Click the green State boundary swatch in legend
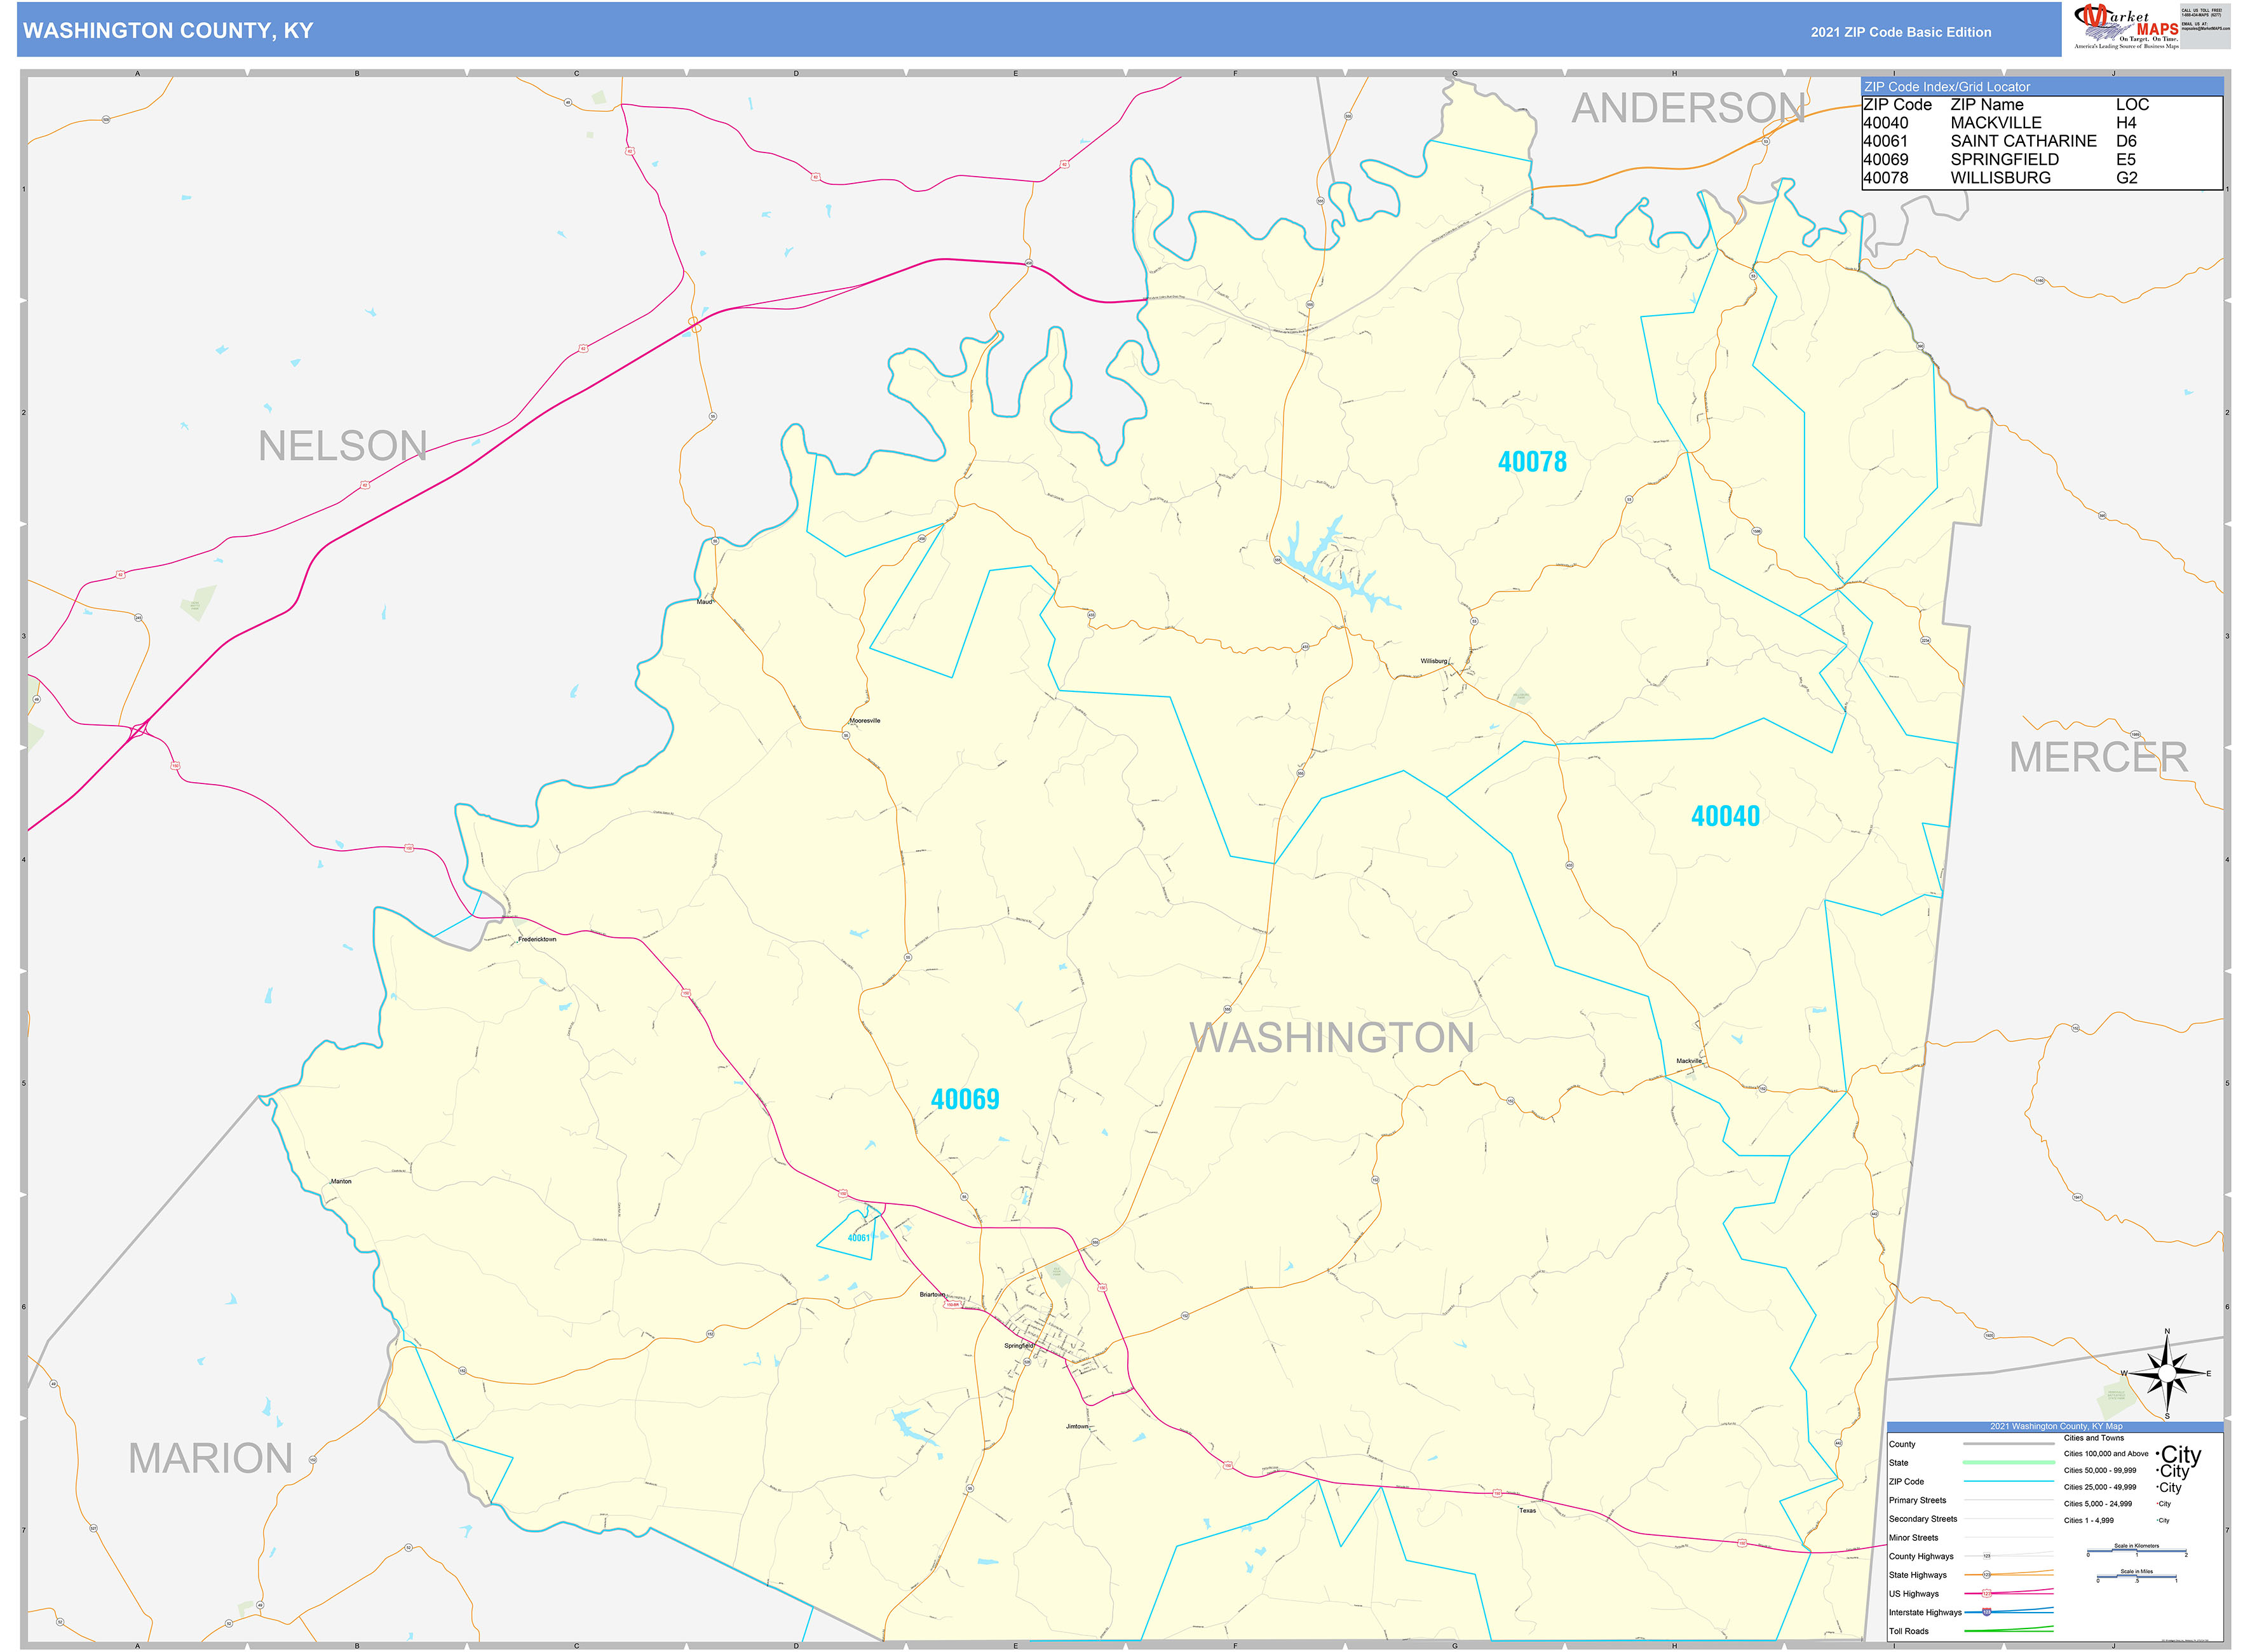 click(2008, 1462)
